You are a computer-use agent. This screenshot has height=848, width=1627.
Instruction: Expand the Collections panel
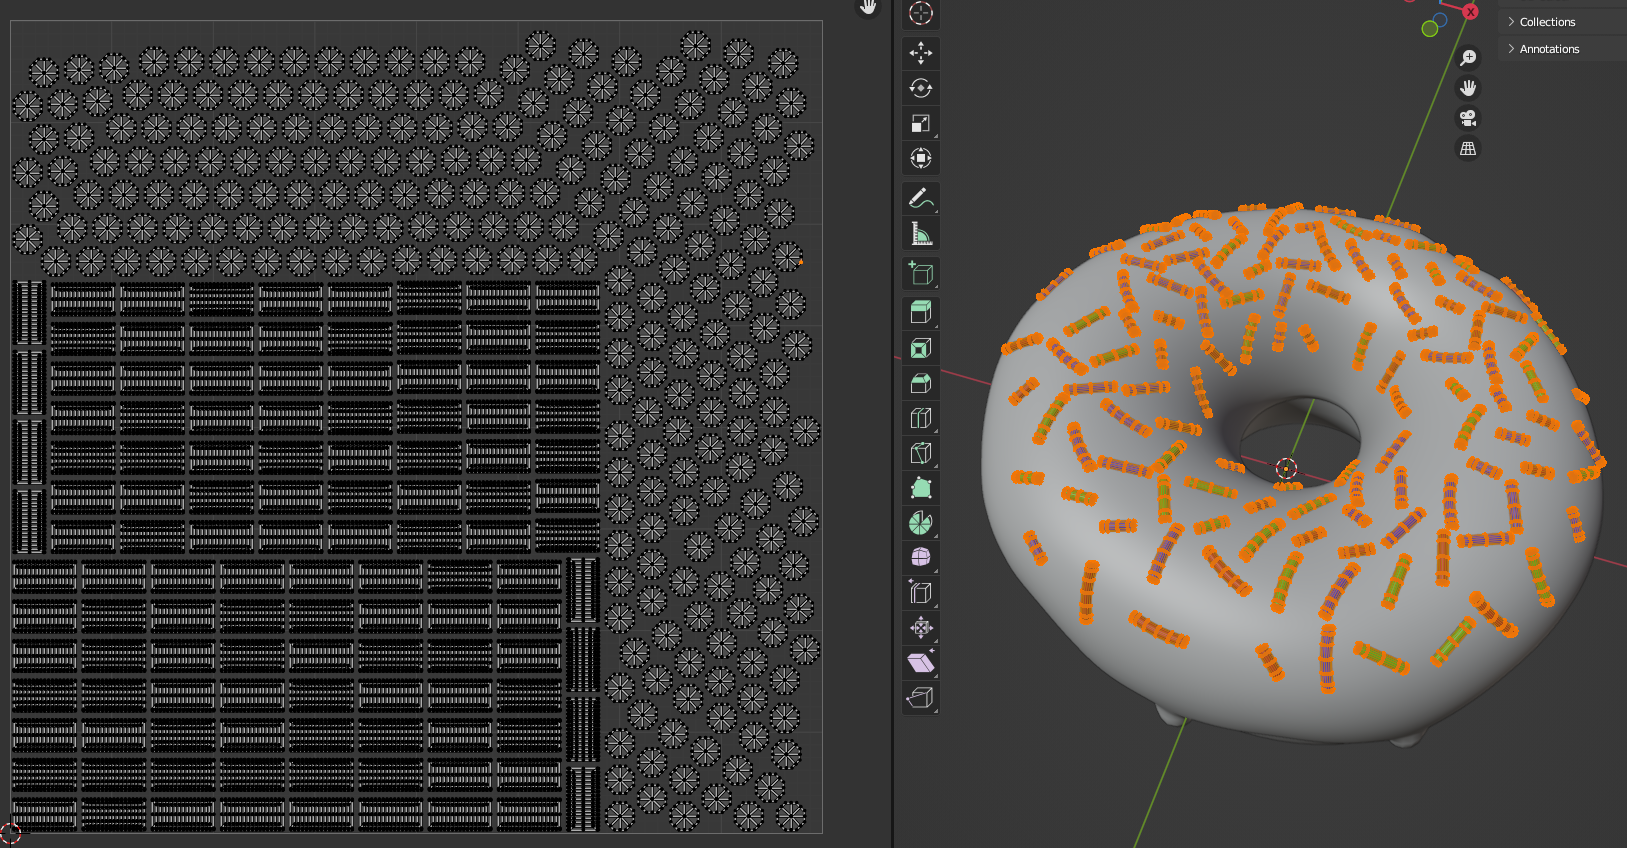click(1546, 22)
